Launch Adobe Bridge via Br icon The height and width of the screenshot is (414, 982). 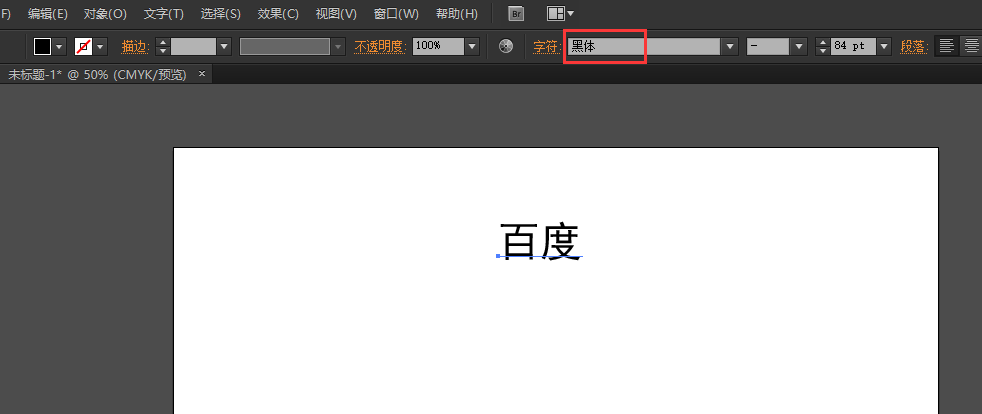pos(516,13)
